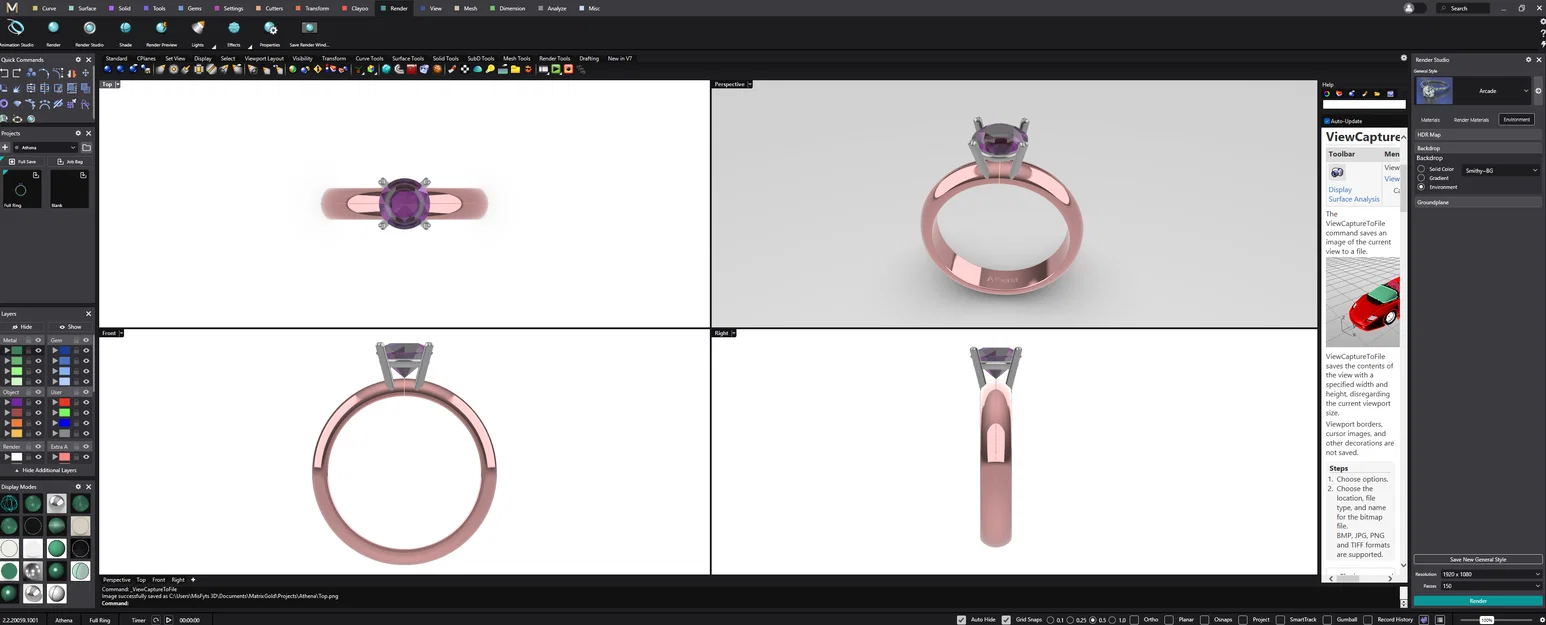Click the user account icon in title bar
The width and height of the screenshot is (1546, 625).
1409,8
